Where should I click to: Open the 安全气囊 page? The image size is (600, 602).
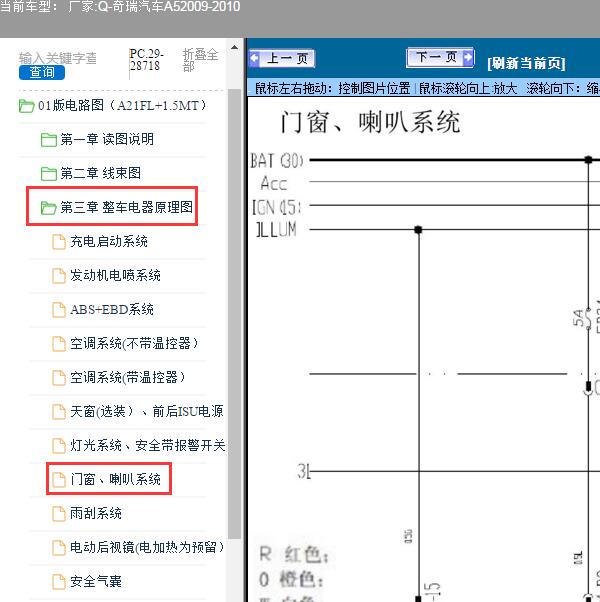(96, 581)
